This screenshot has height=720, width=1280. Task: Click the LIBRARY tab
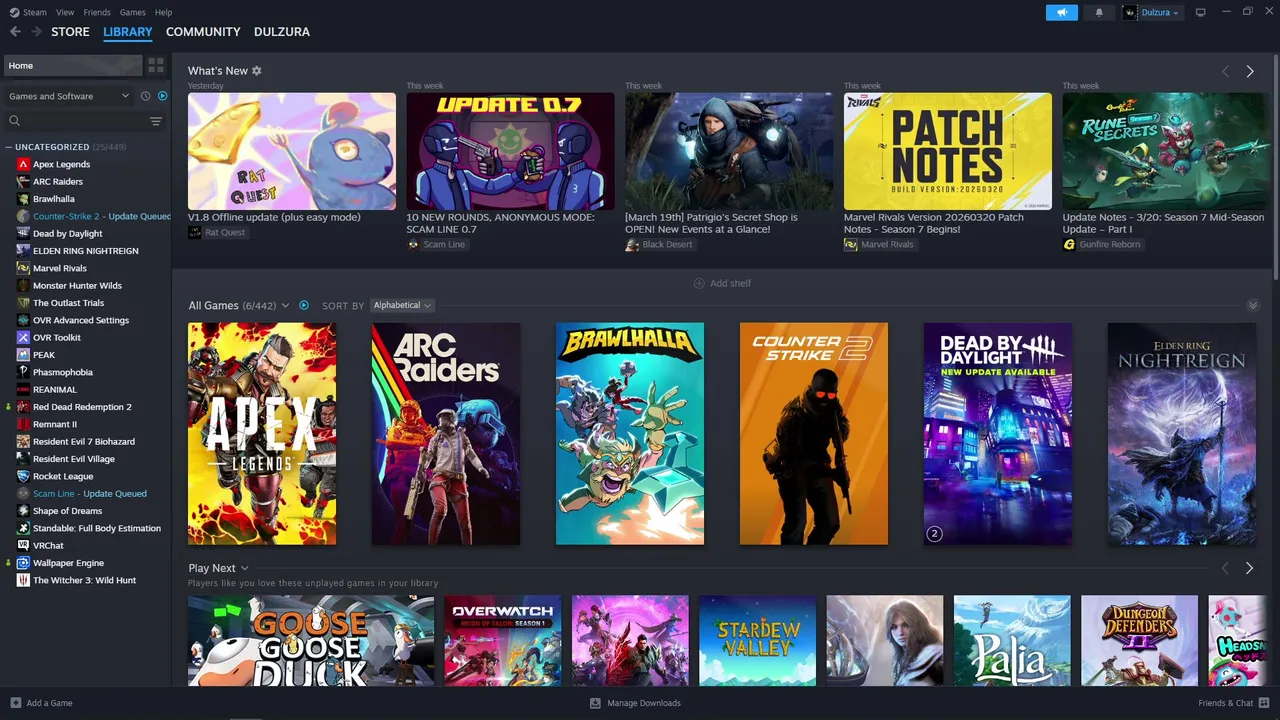(128, 32)
